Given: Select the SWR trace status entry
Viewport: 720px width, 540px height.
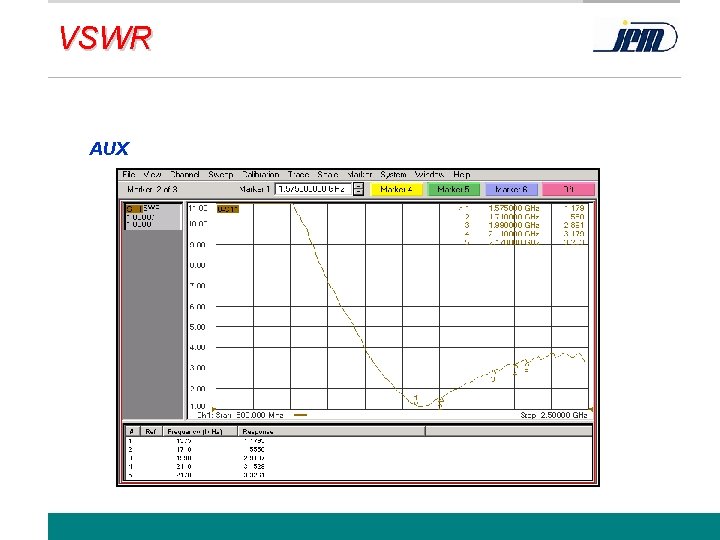Looking at the screenshot, I should pyautogui.click(x=153, y=216).
